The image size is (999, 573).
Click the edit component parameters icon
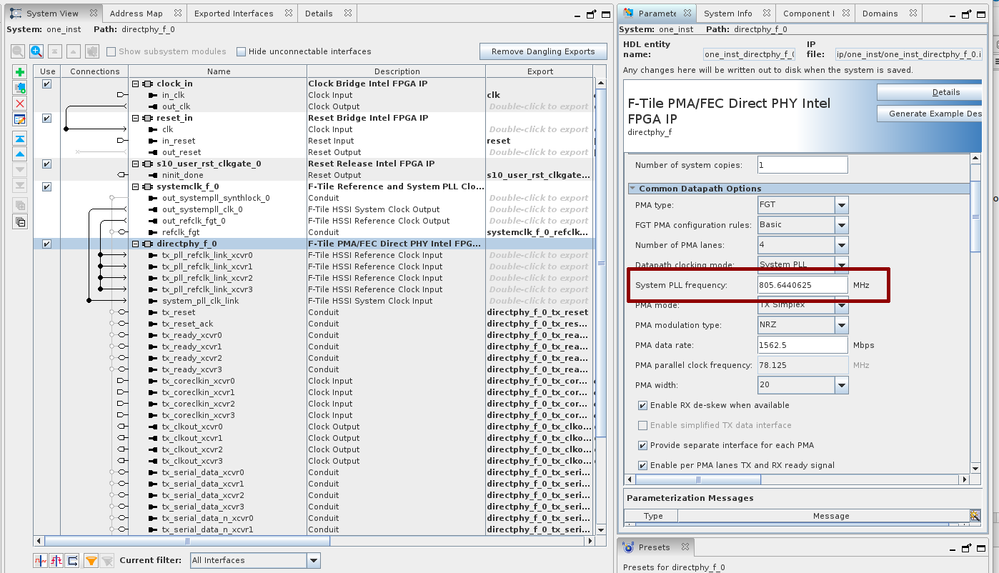[x=20, y=120]
